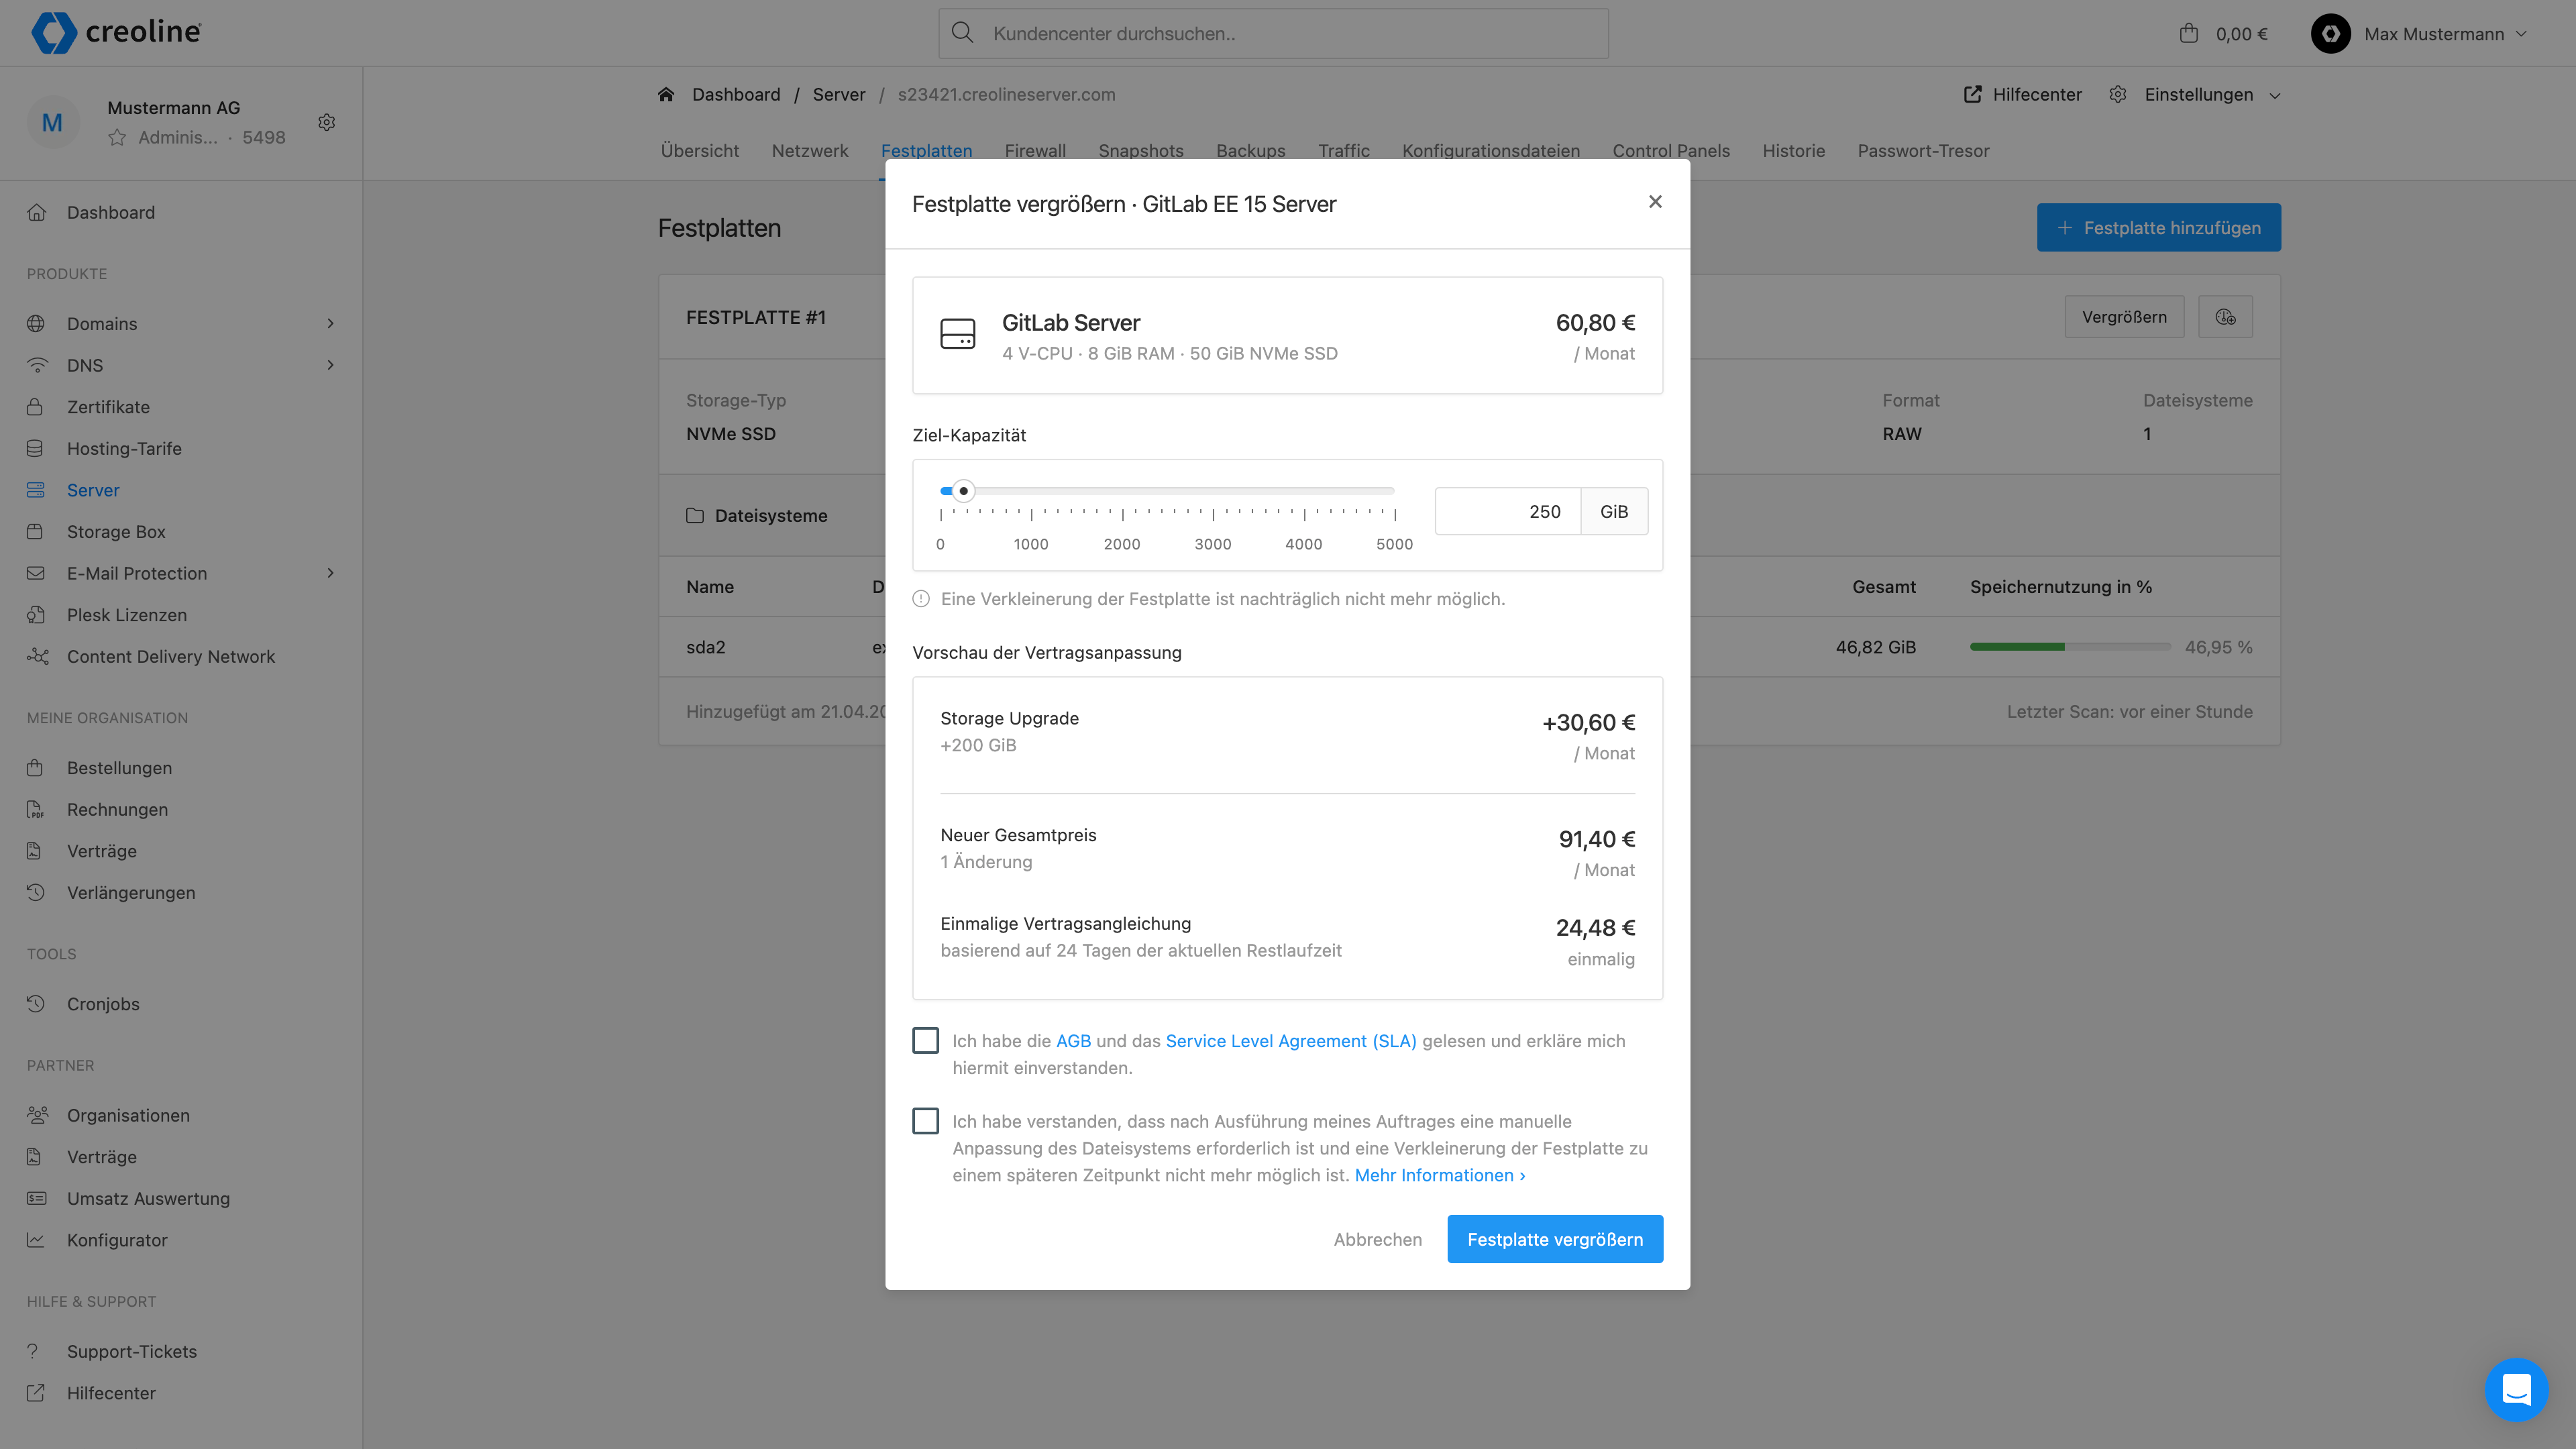Open the shopping cart icon
This screenshot has width=2576, height=1449.
(2188, 33)
